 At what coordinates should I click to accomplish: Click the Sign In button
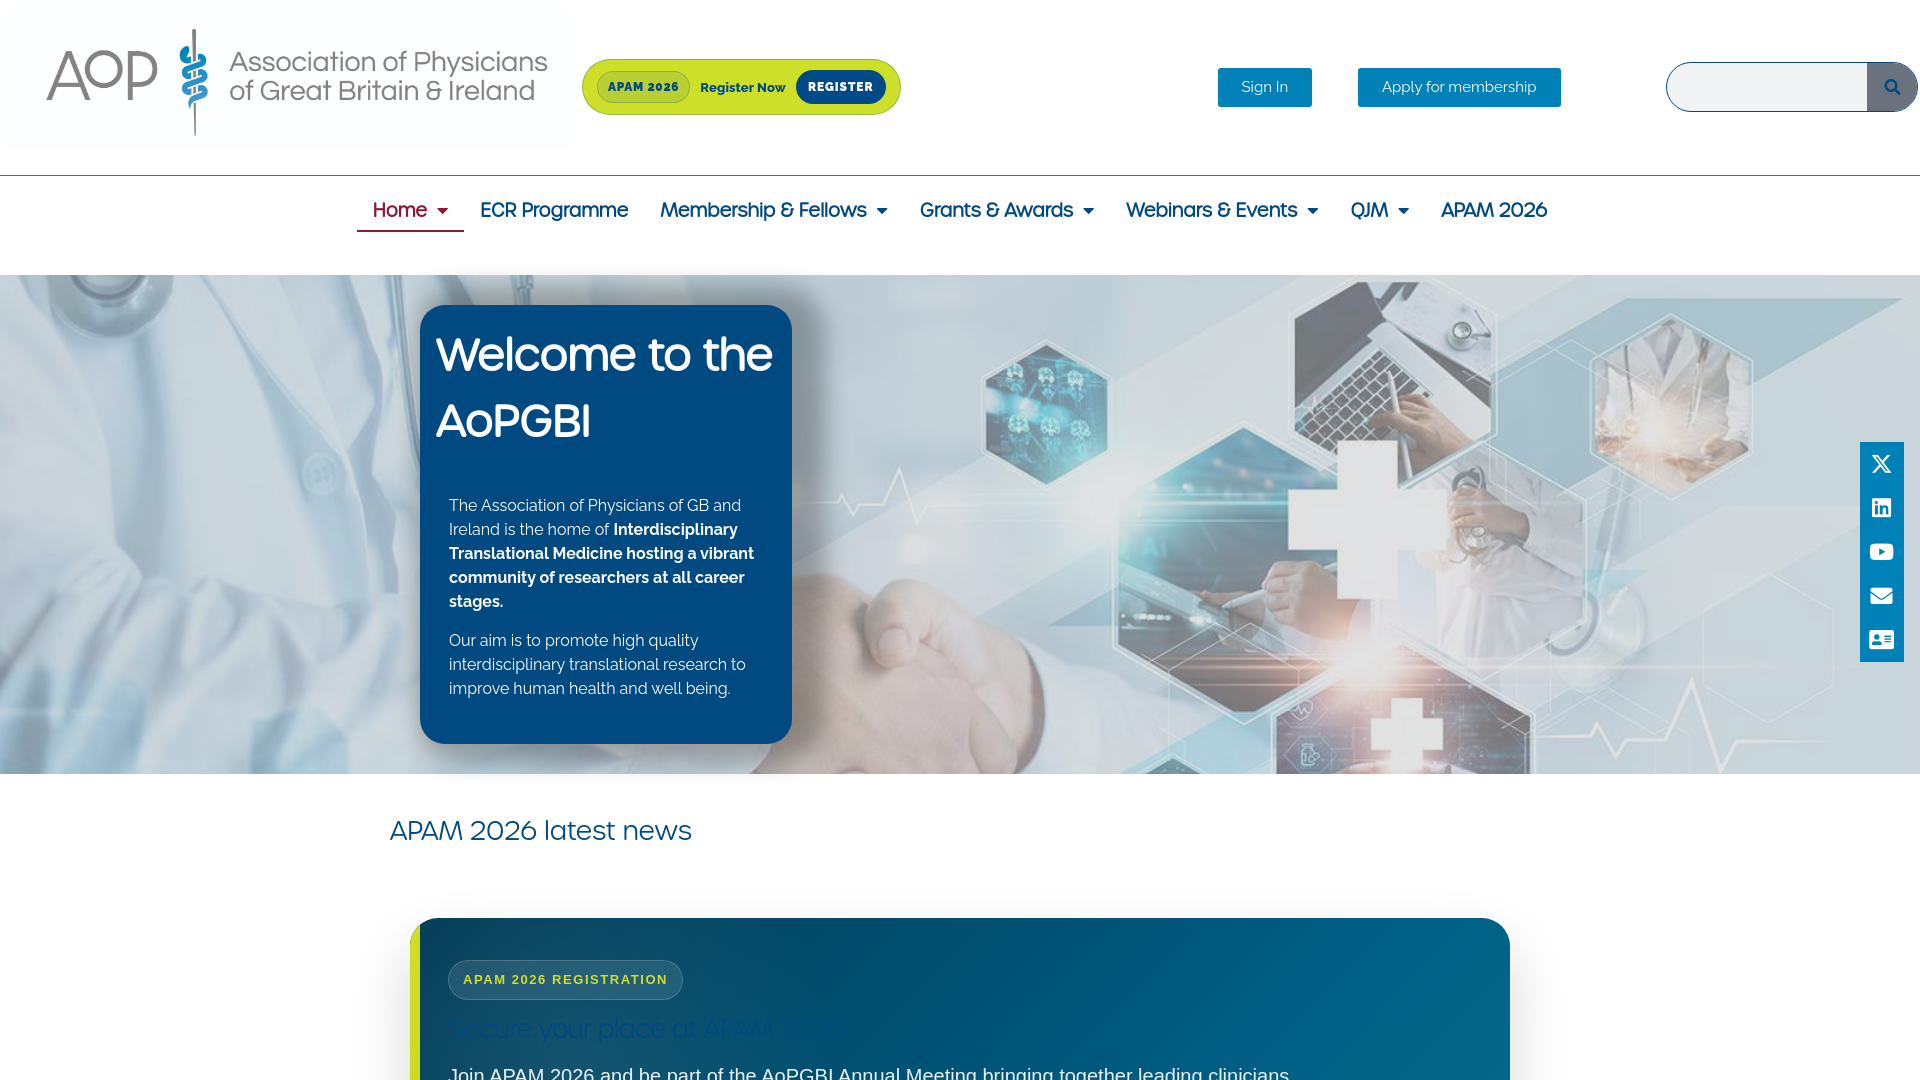point(1264,87)
